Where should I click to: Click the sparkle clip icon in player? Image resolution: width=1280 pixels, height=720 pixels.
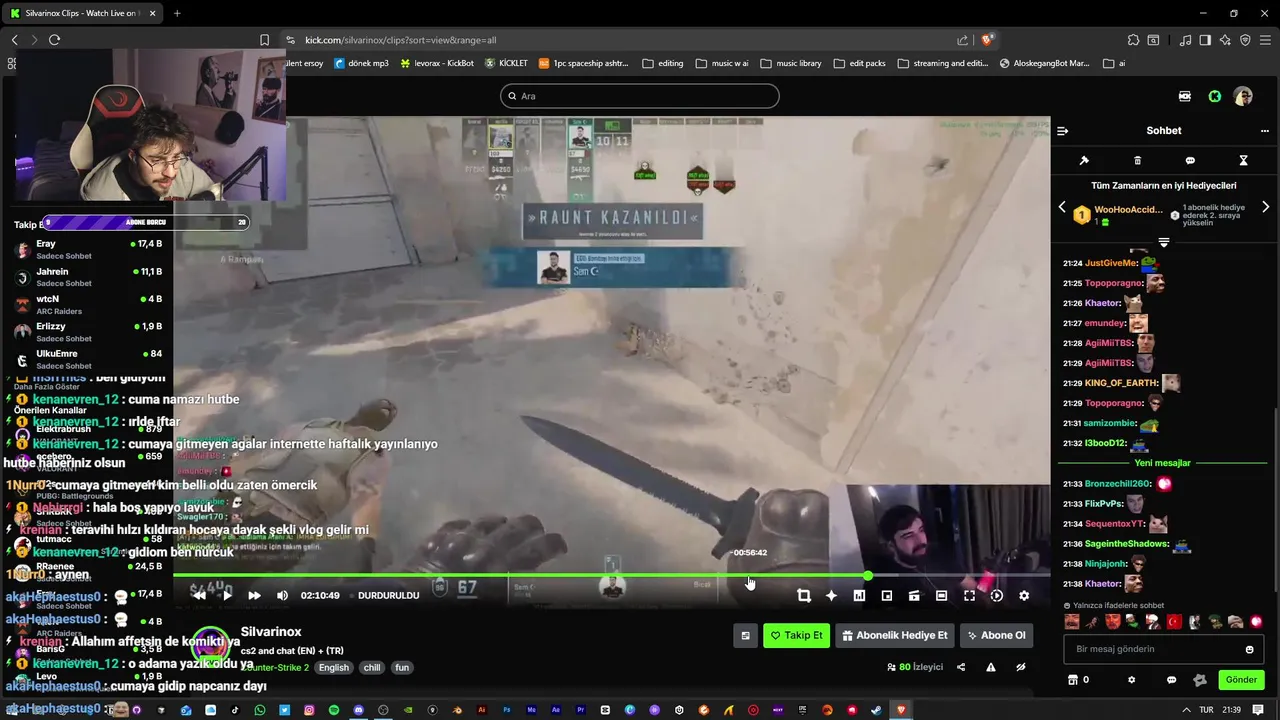click(x=831, y=595)
